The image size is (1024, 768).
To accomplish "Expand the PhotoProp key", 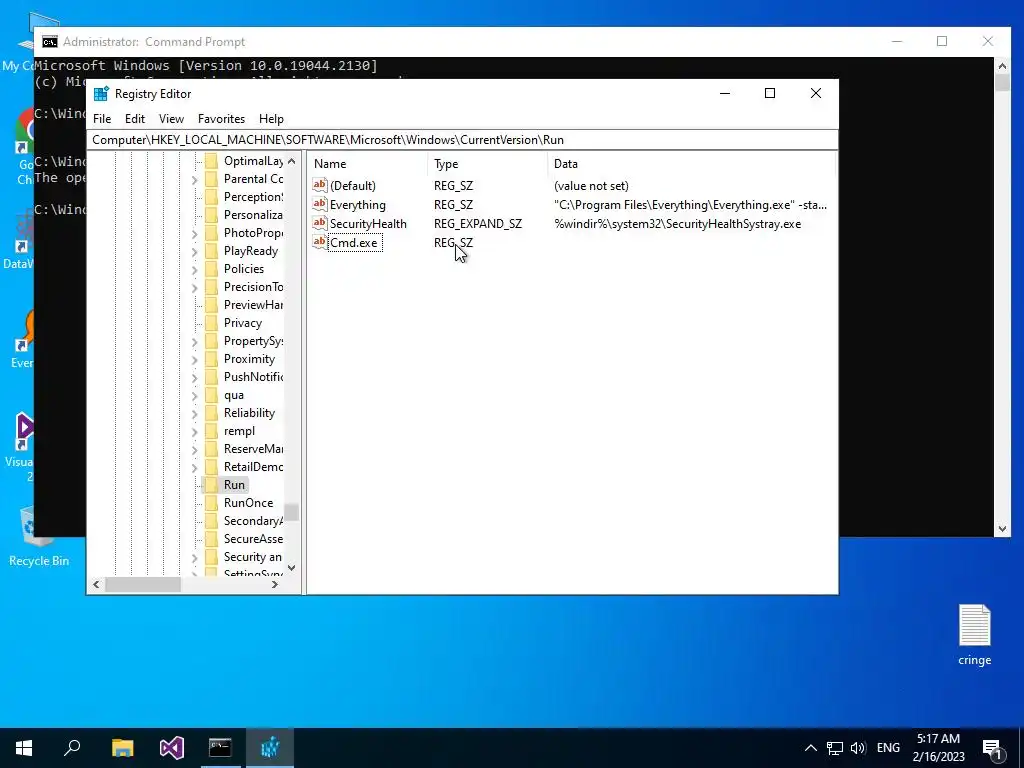I will [x=195, y=234].
